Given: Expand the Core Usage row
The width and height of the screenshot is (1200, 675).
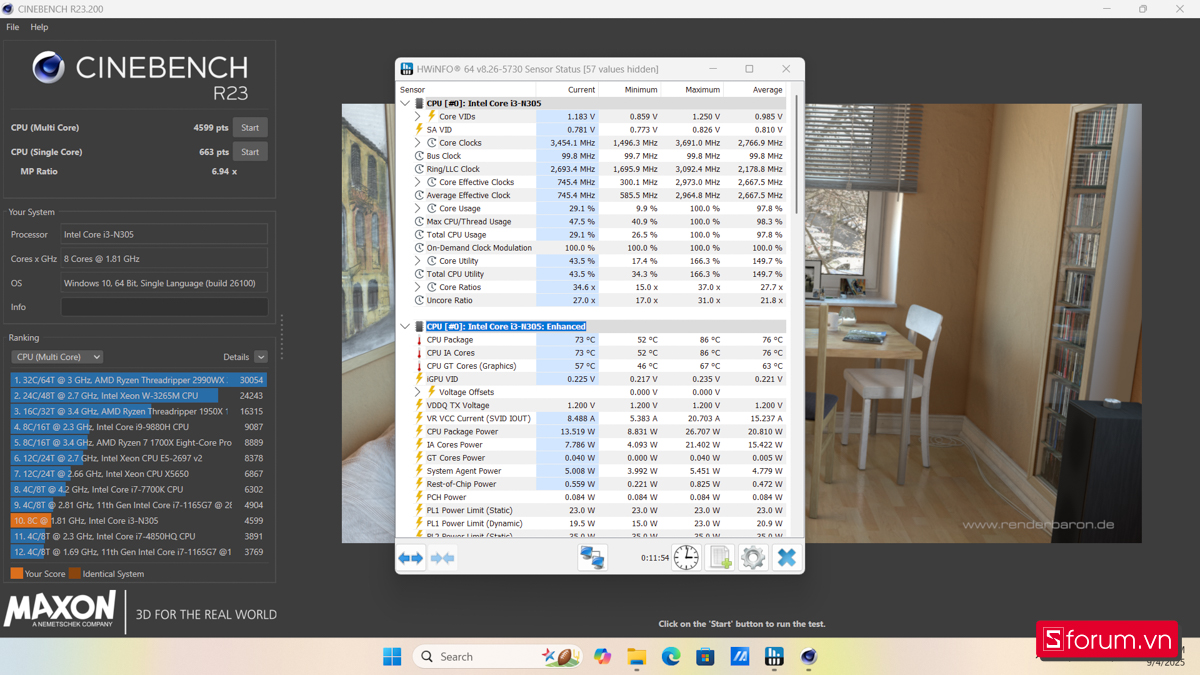Looking at the screenshot, I should click(x=418, y=208).
